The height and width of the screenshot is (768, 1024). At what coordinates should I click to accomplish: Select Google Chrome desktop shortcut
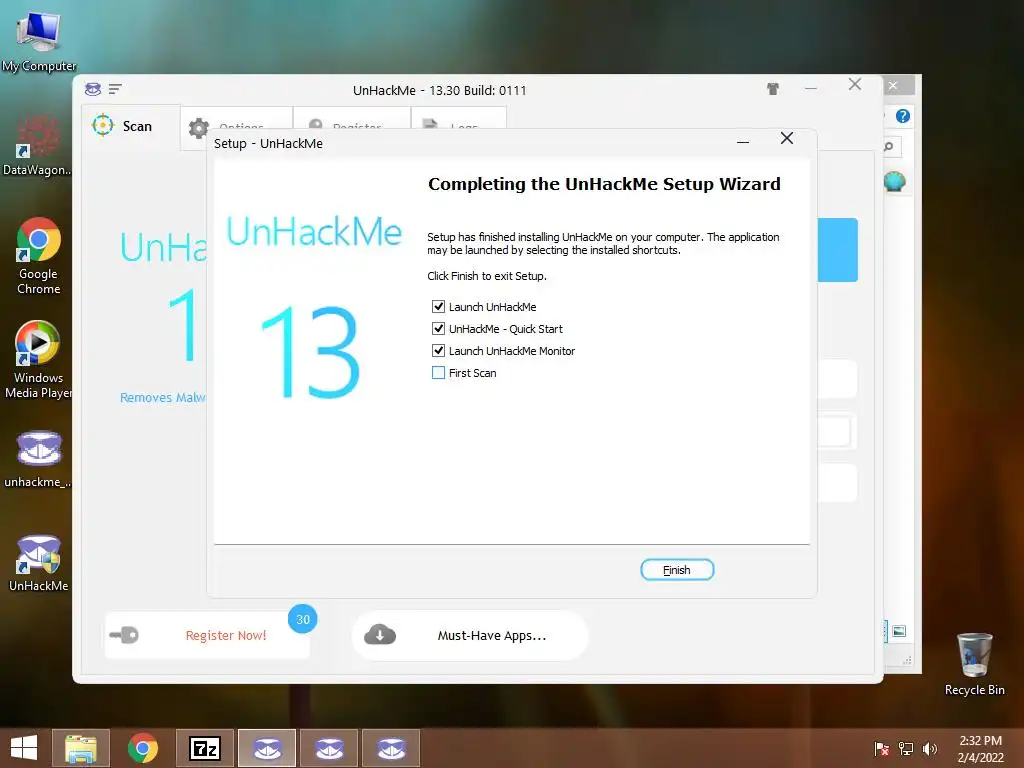39,256
